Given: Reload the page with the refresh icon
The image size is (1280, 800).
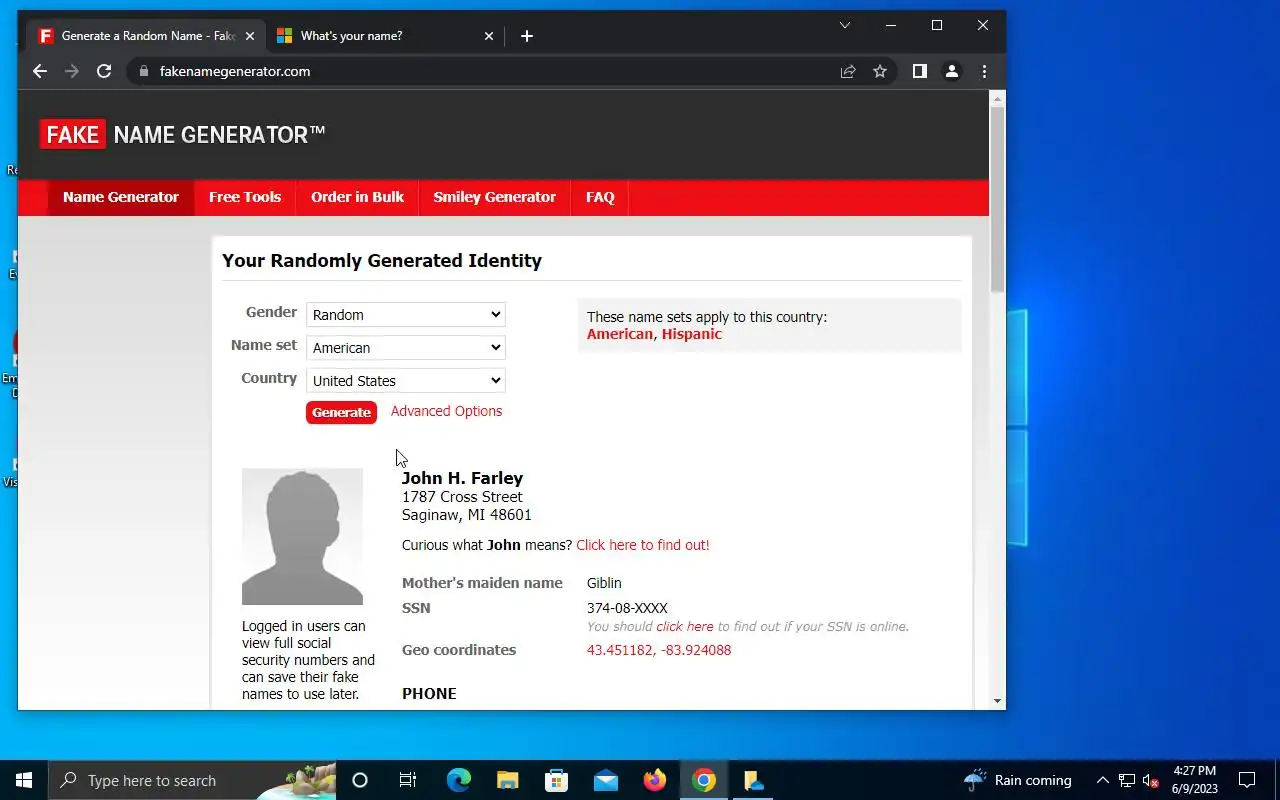Looking at the screenshot, I should [x=104, y=71].
